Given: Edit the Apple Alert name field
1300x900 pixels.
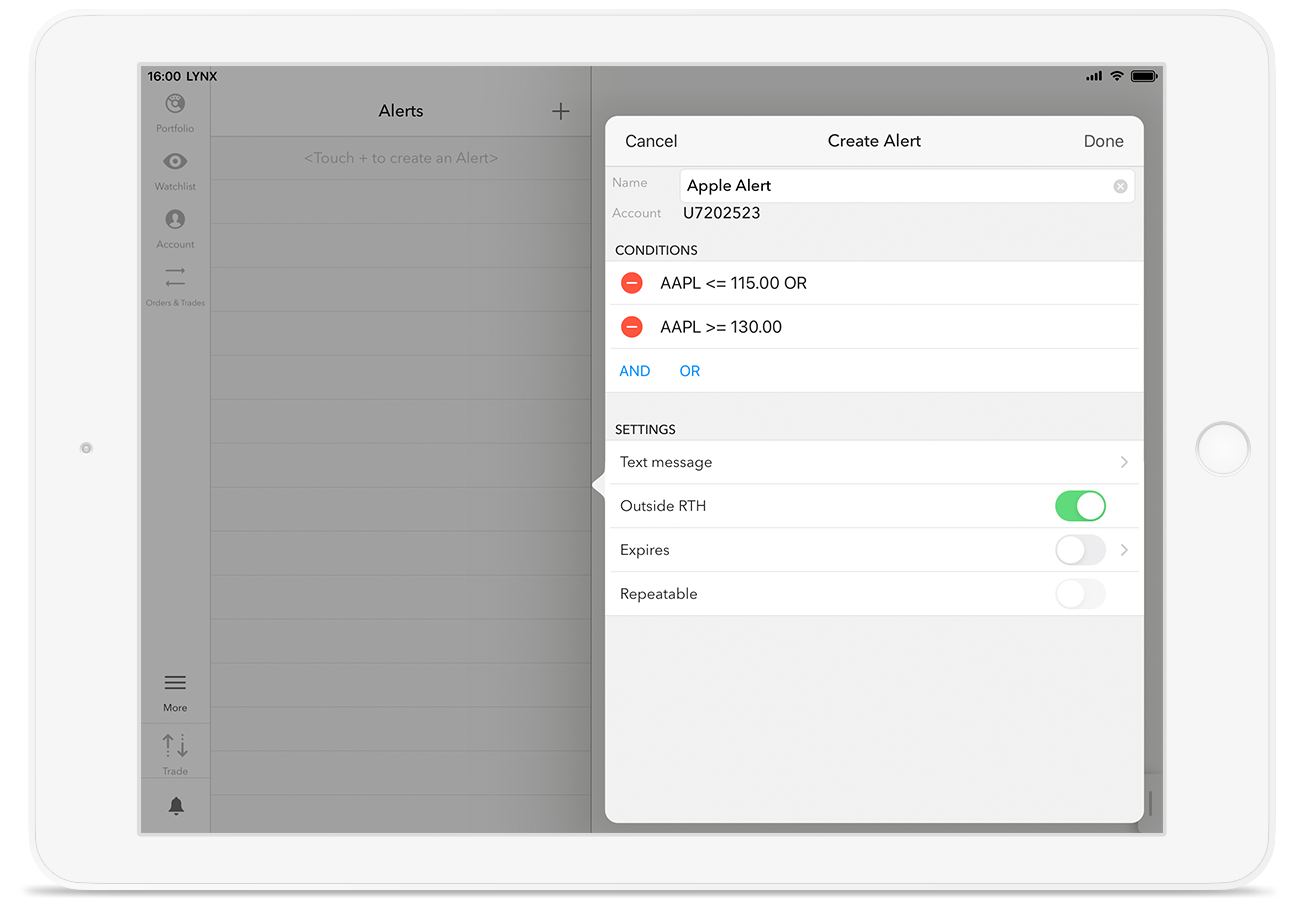Looking at the screenshot, I should [907, 186].
